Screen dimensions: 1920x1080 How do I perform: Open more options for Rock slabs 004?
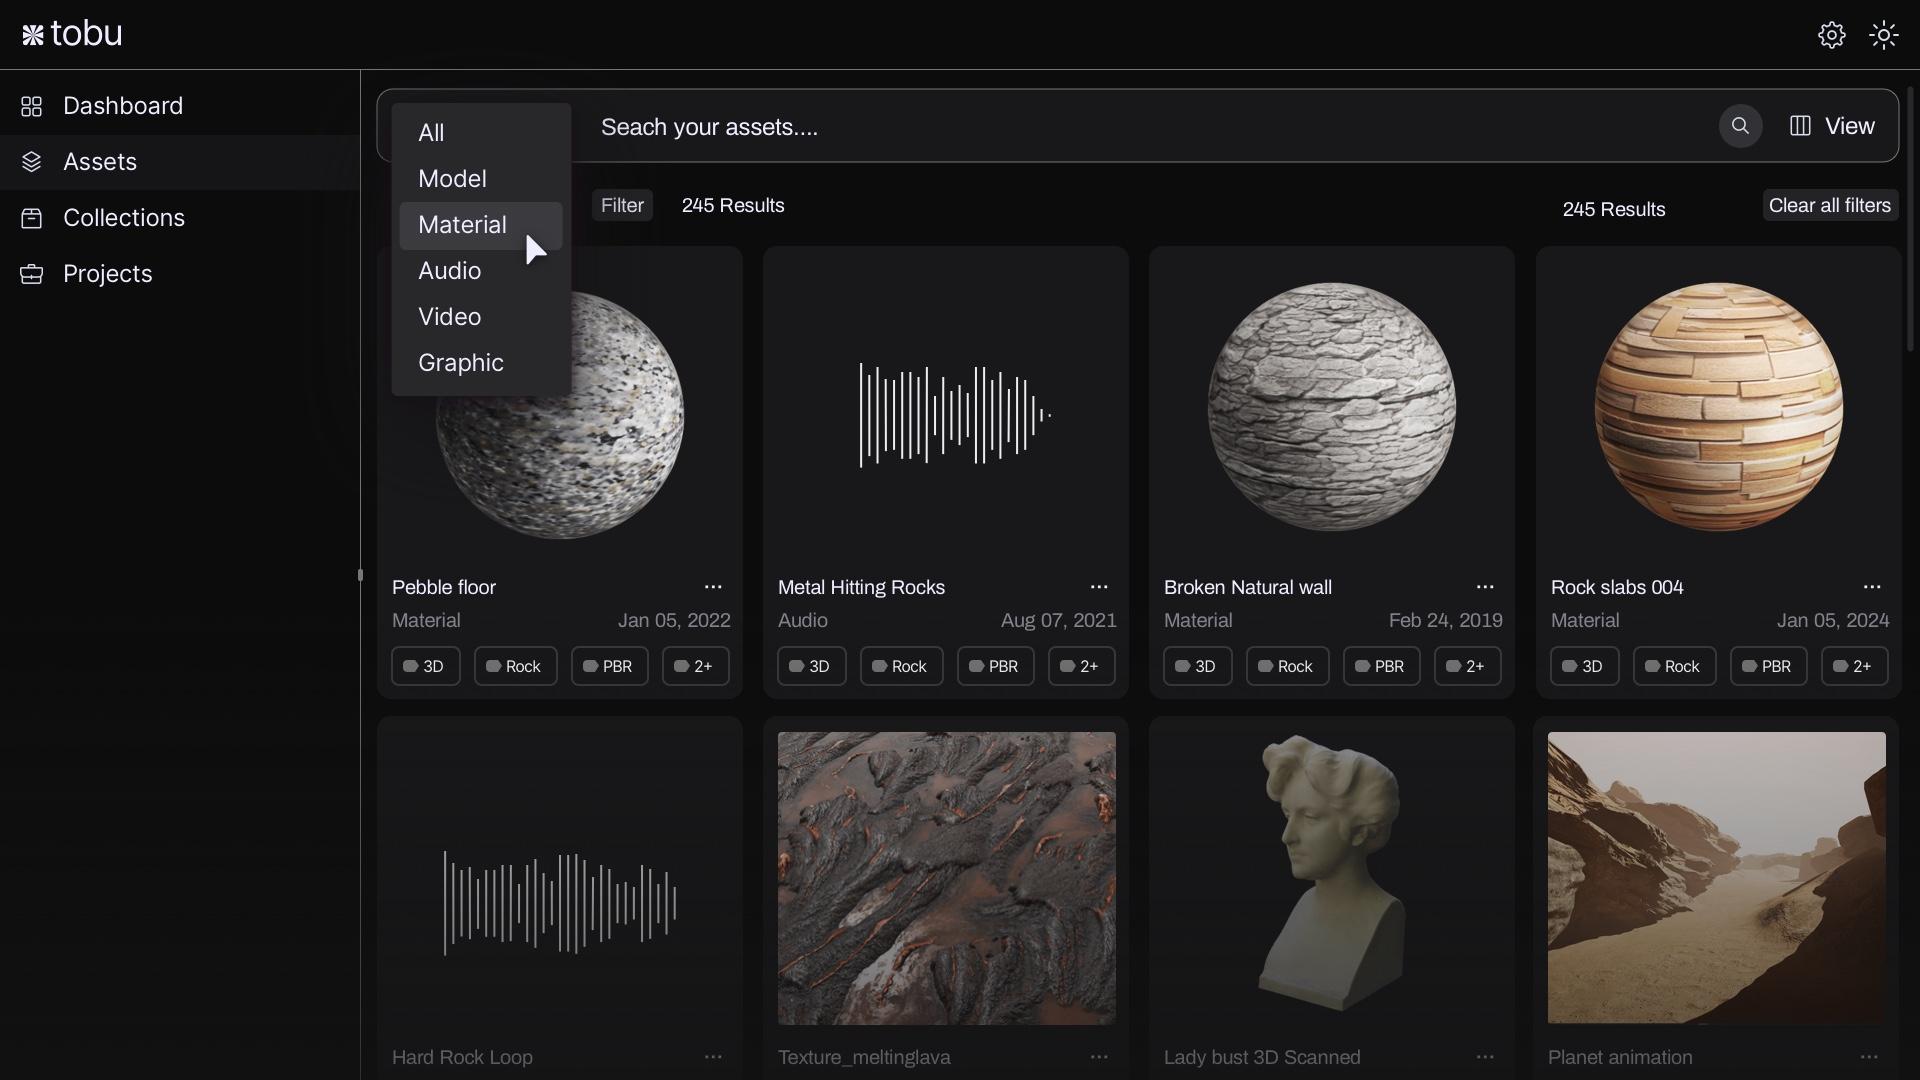(x=1872, y=587)
